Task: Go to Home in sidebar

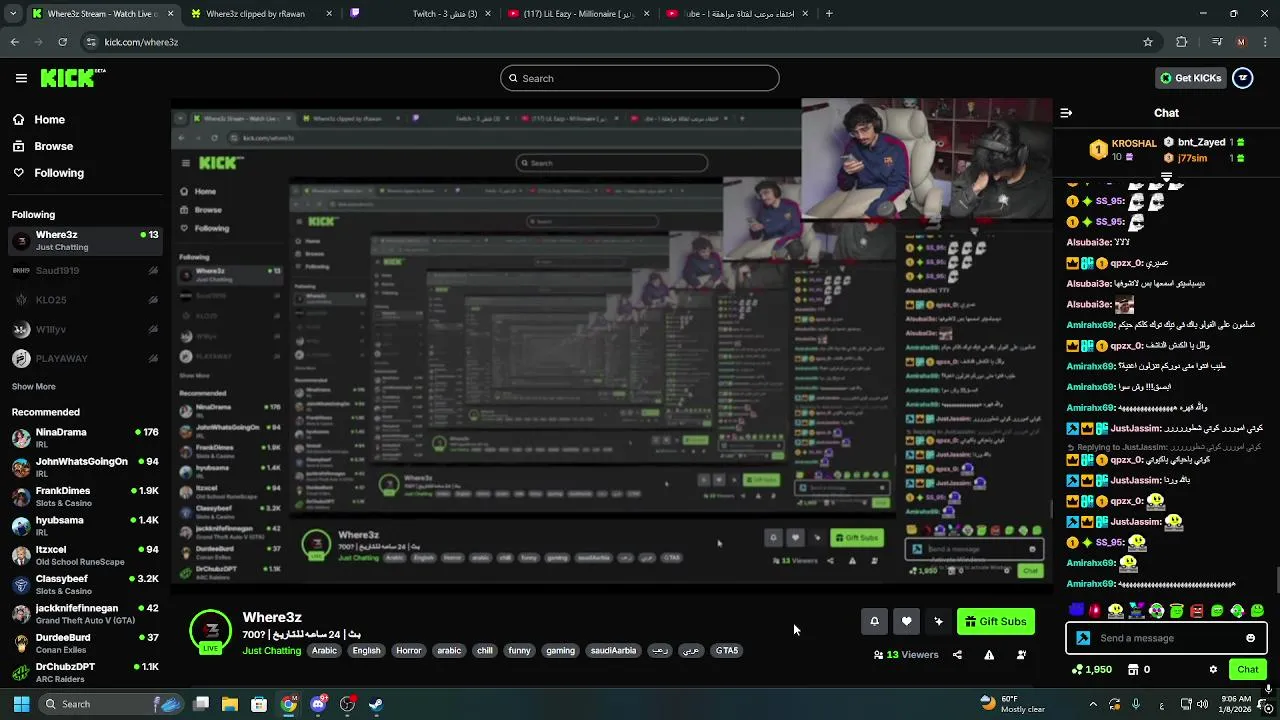Action: [49, 120]
